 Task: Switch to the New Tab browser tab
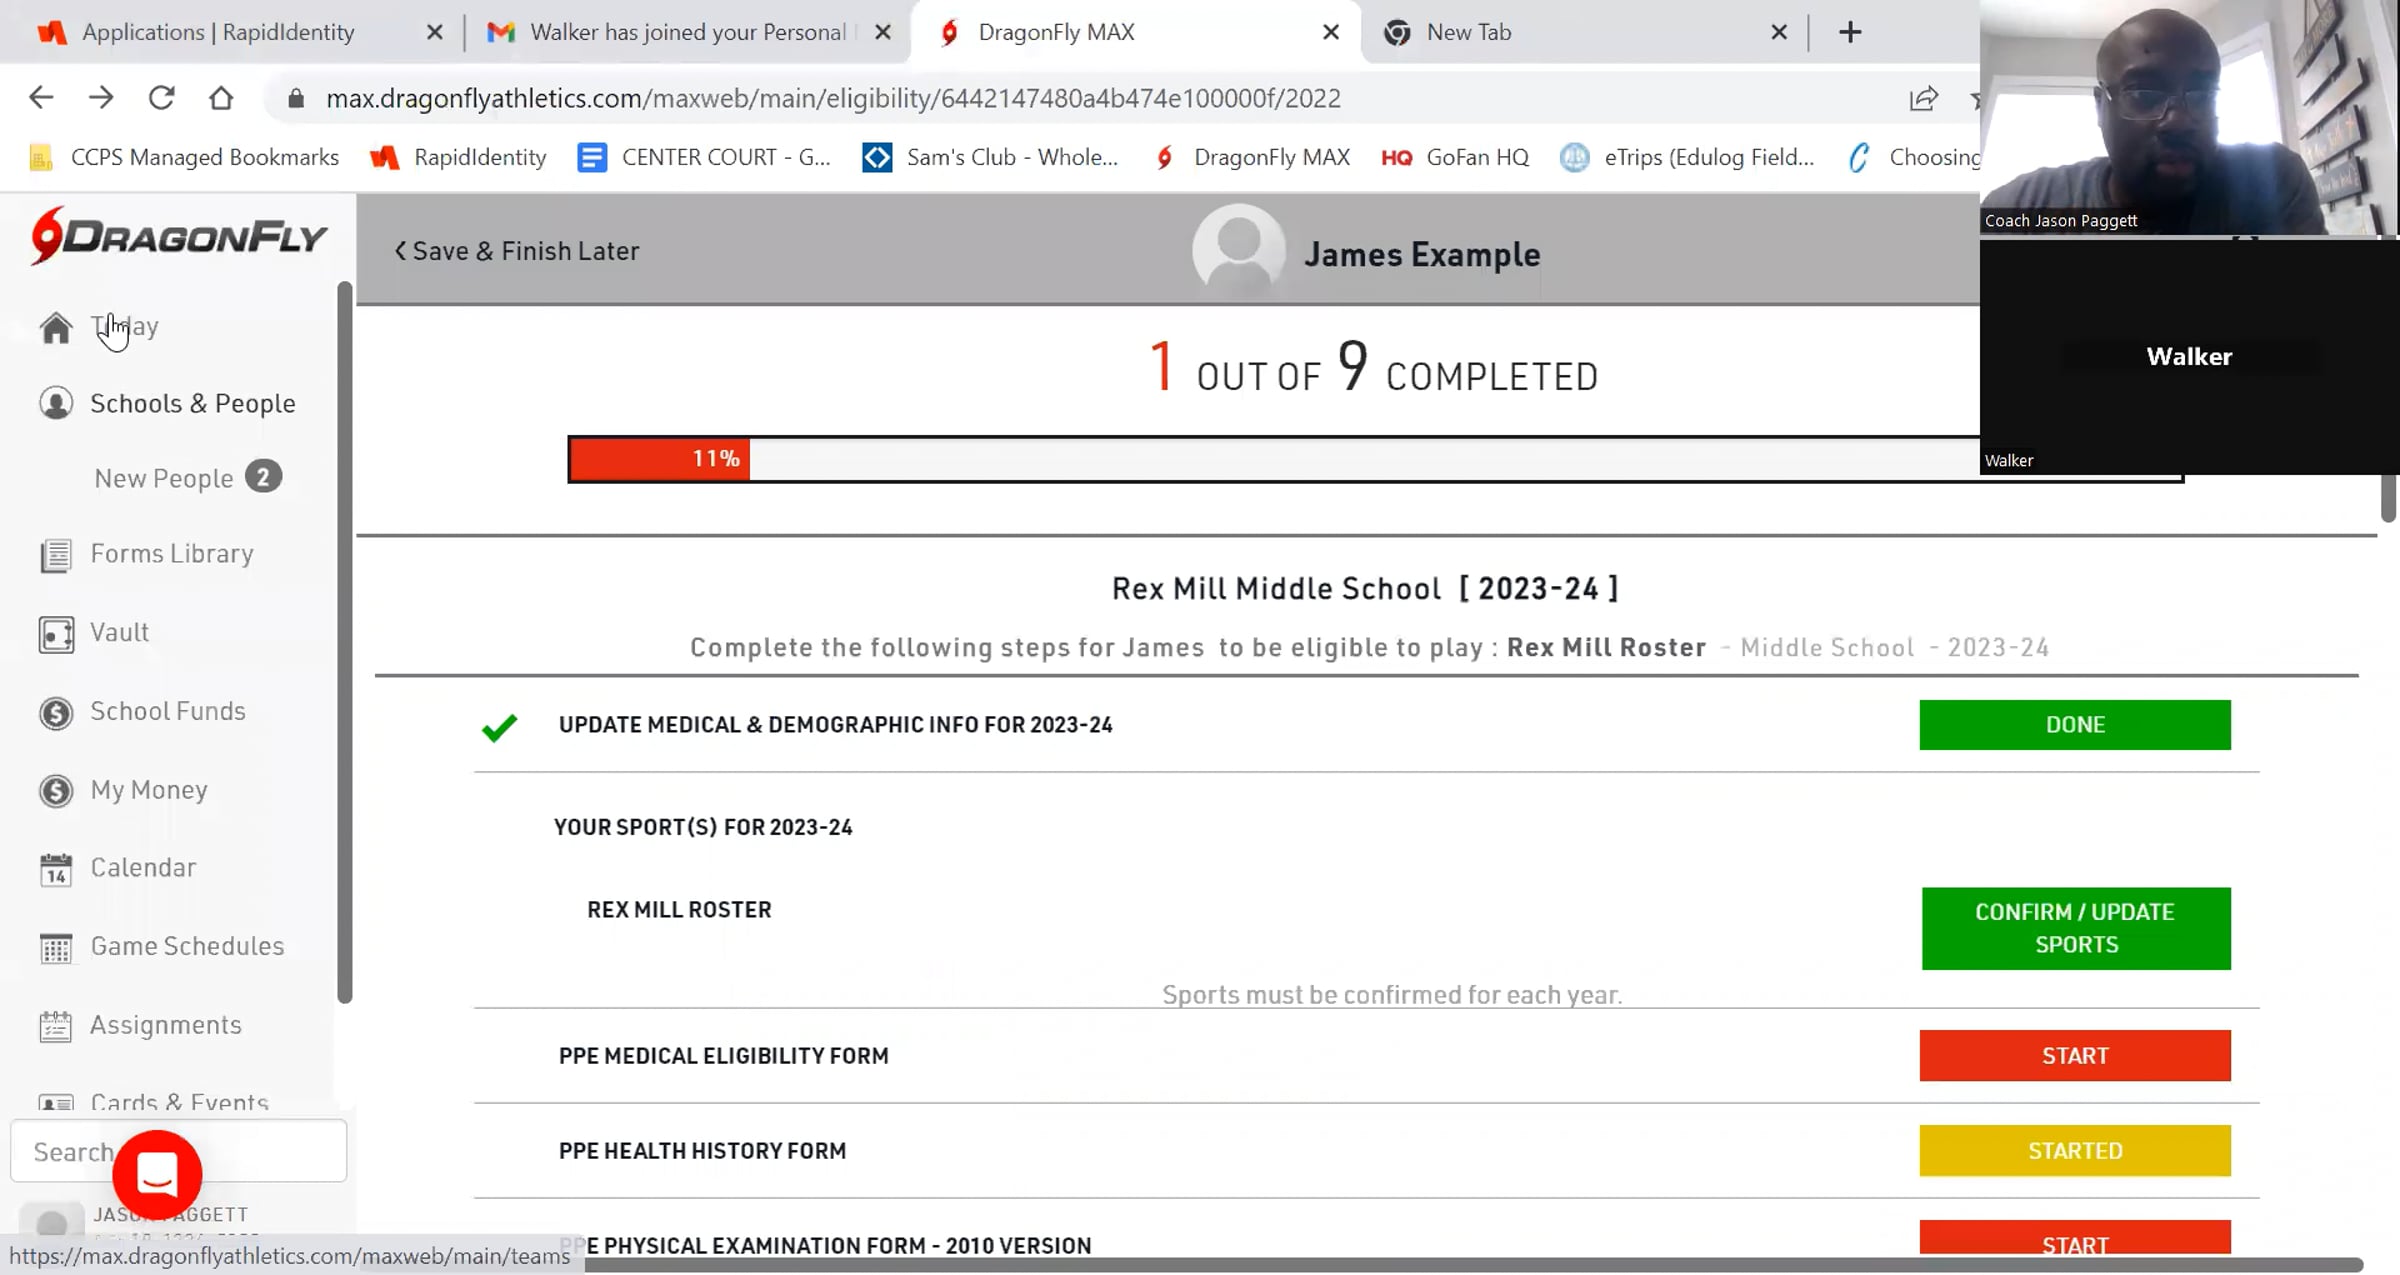pyautogui.click(x=1469, y=32)
